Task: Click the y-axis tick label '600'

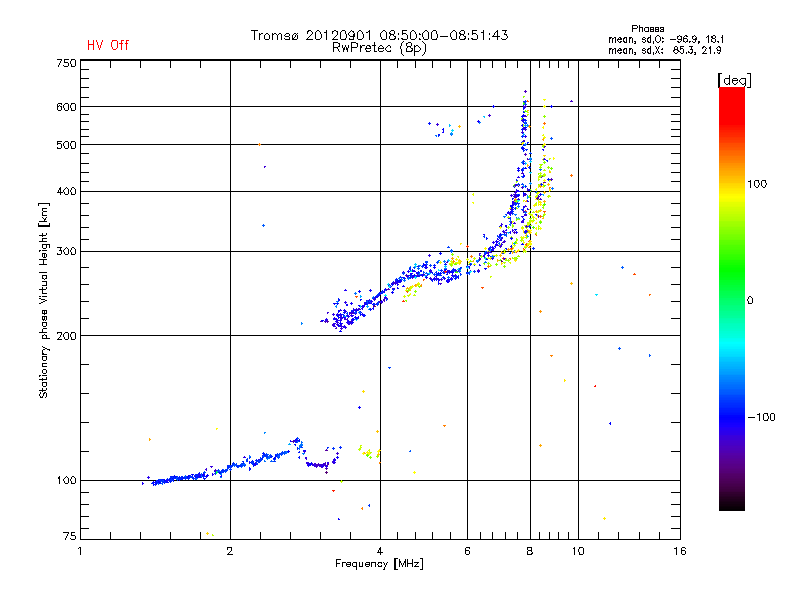Action: tap(67, 107)
